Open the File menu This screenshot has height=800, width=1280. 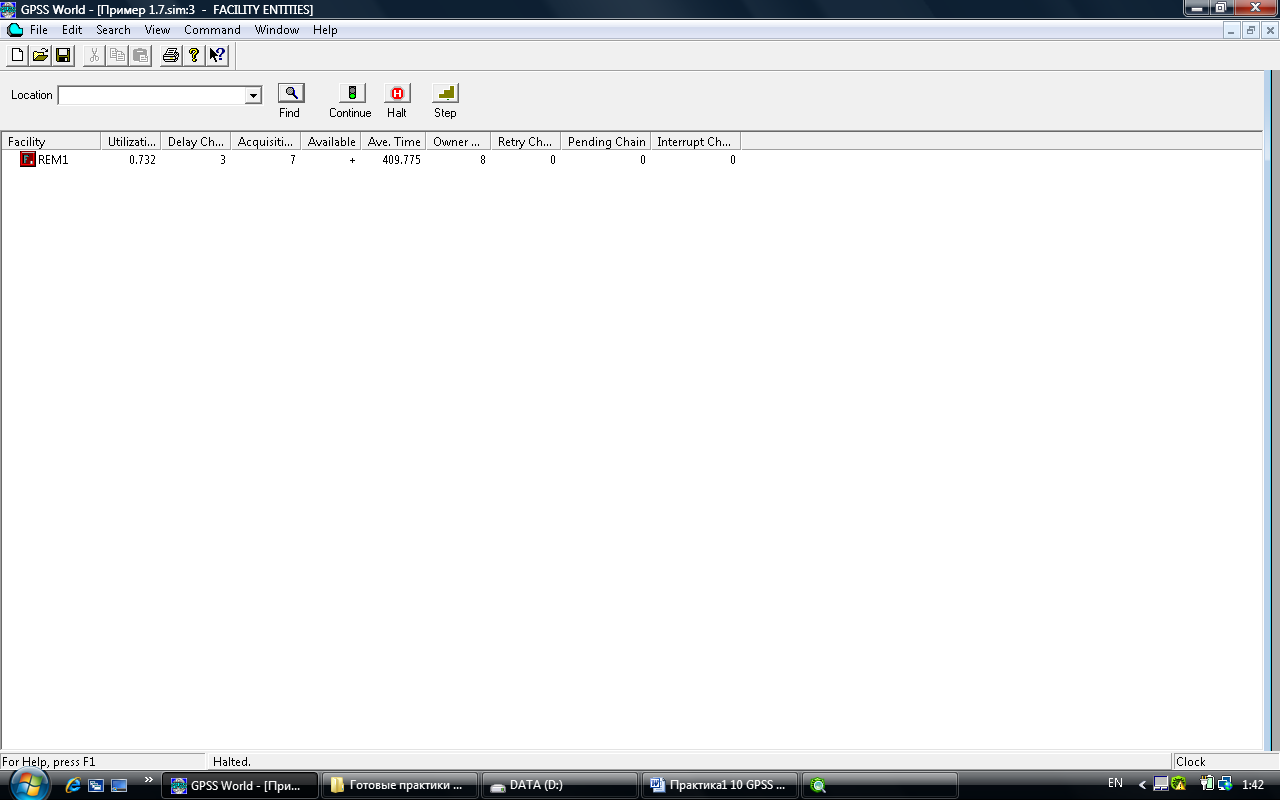39,30
